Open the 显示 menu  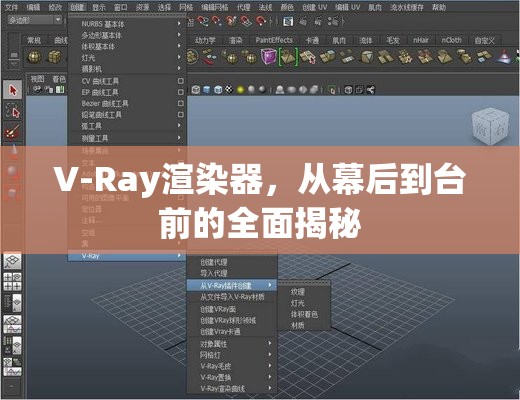[x=99, y=7]
